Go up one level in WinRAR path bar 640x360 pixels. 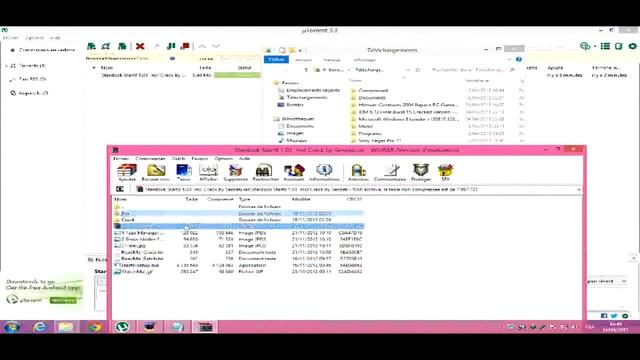coord(120,189)
